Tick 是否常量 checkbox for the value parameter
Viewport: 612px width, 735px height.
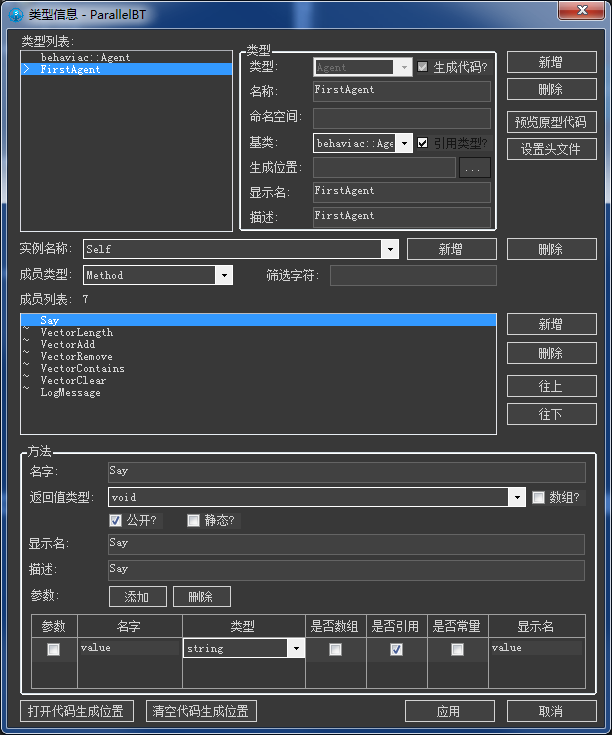(x=457, y=649)
